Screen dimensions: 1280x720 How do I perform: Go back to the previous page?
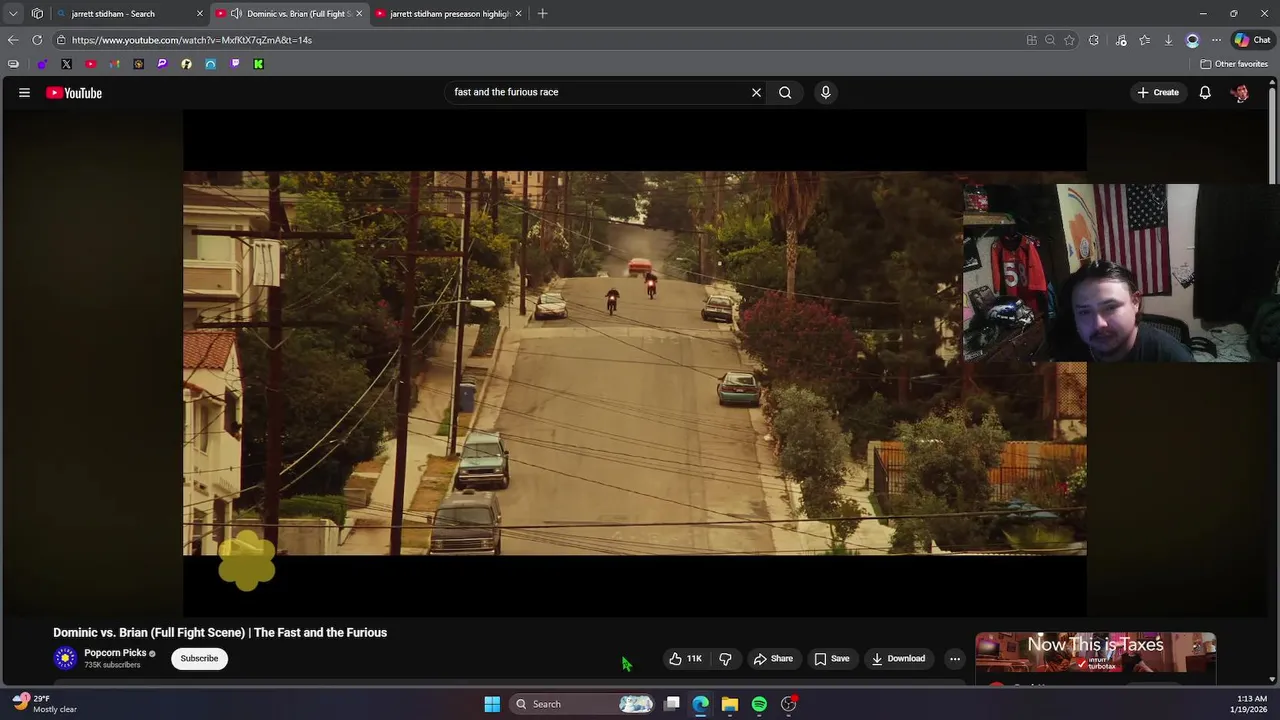pos(12,40)
